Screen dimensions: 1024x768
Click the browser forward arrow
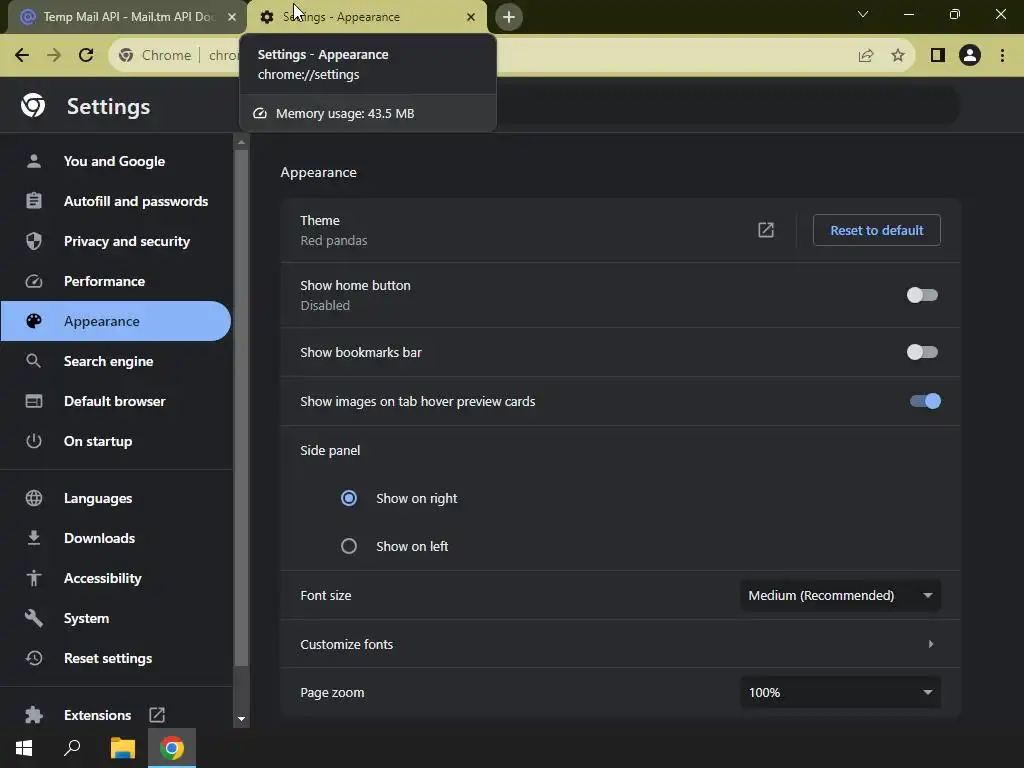pyautogui.click(x=54, y=55)
